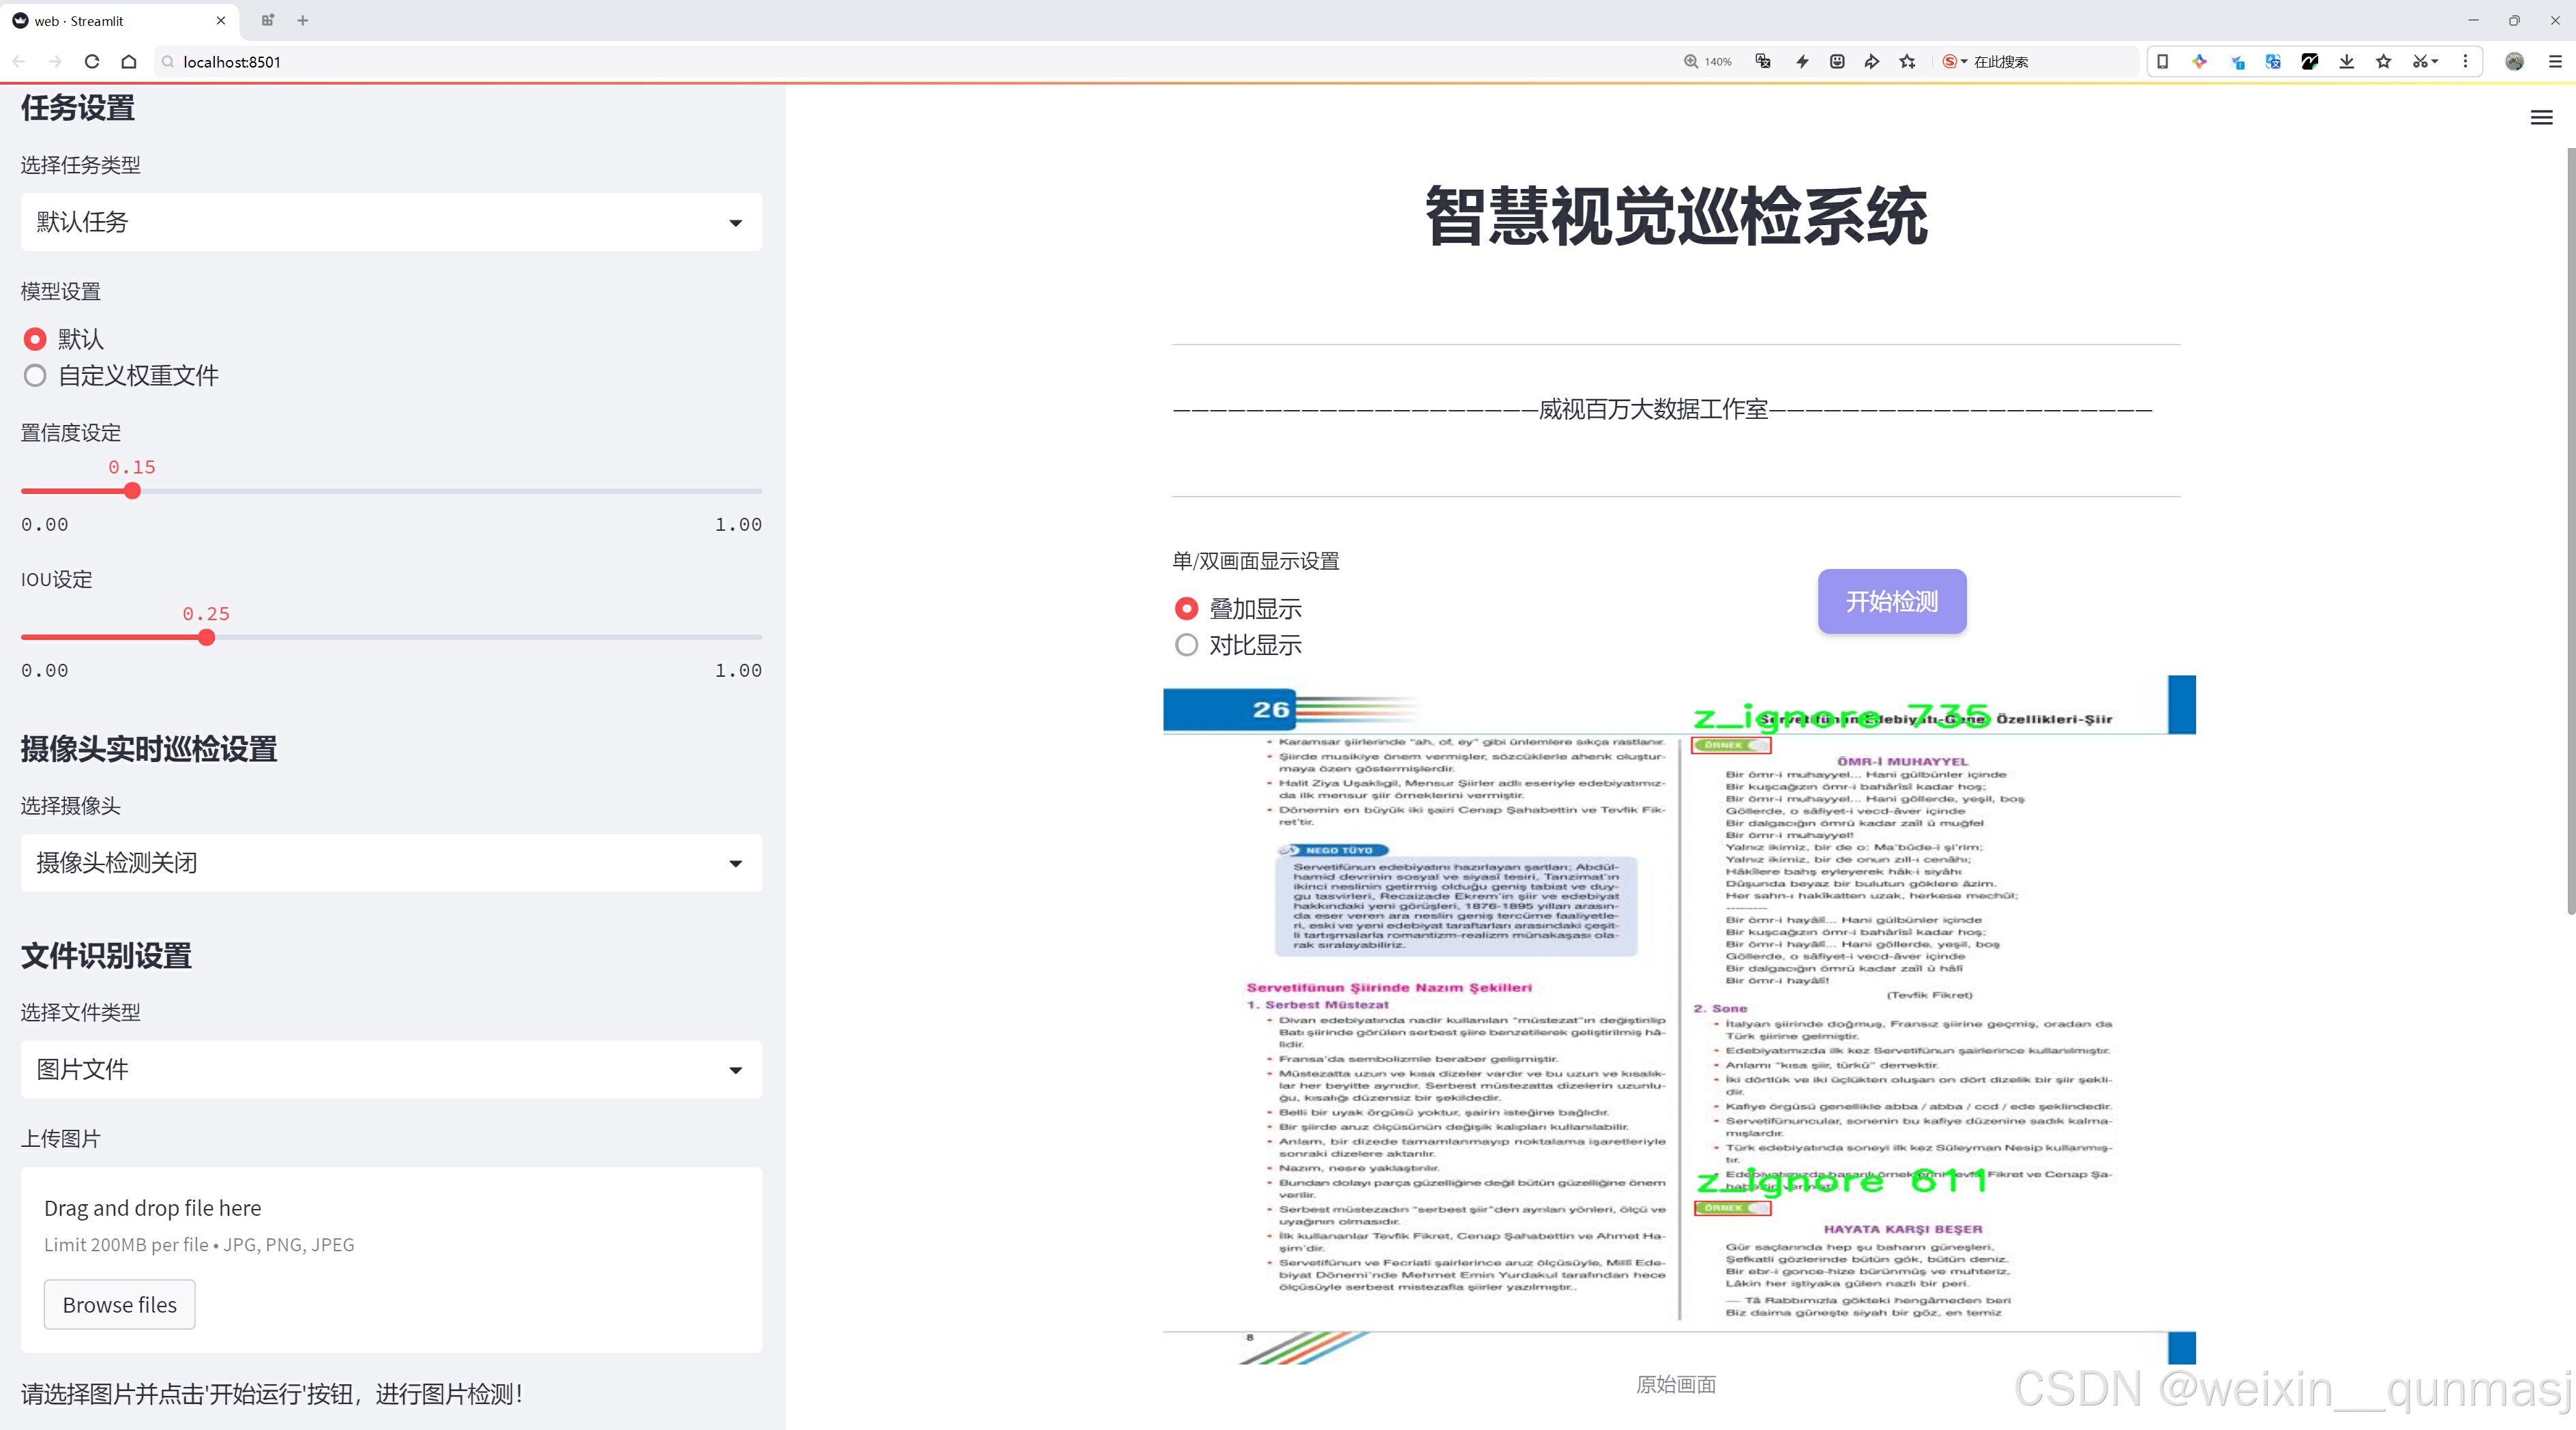The image size is (2576, 1430).
Task: Click the screenshot scissors icon
Action: pyautogui.click(x=2419, y=62)
